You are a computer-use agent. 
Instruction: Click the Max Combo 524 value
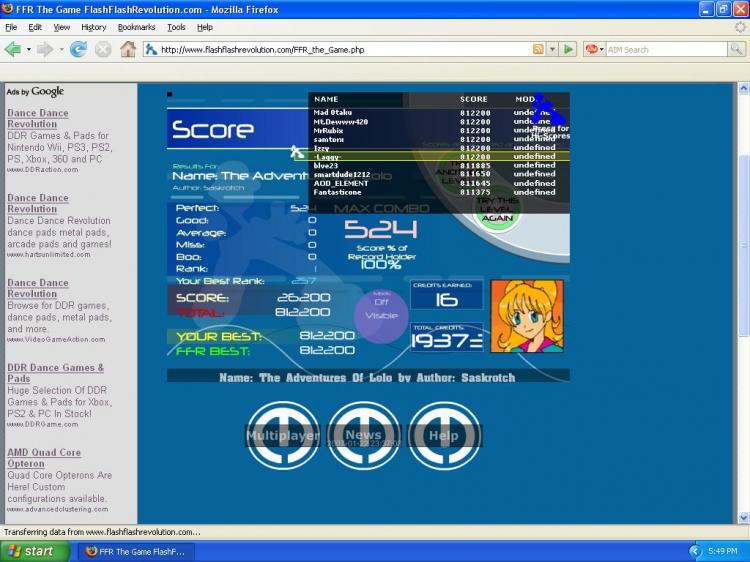[x=381, y=230]
